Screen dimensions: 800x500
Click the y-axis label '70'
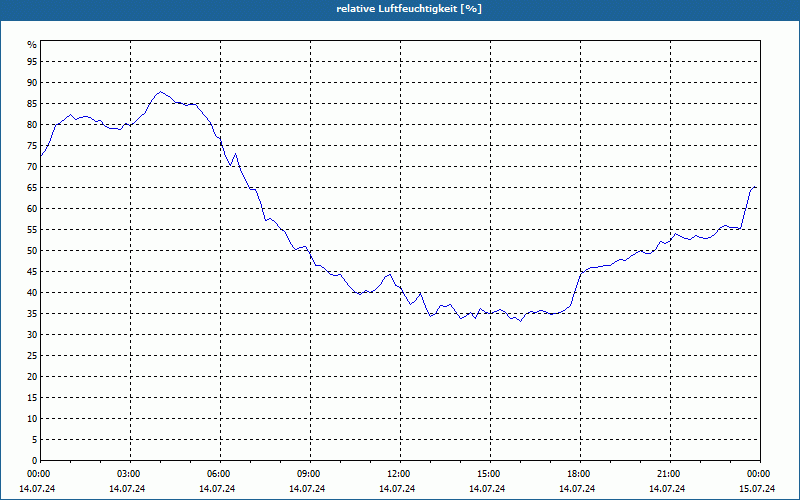(32, 166)
